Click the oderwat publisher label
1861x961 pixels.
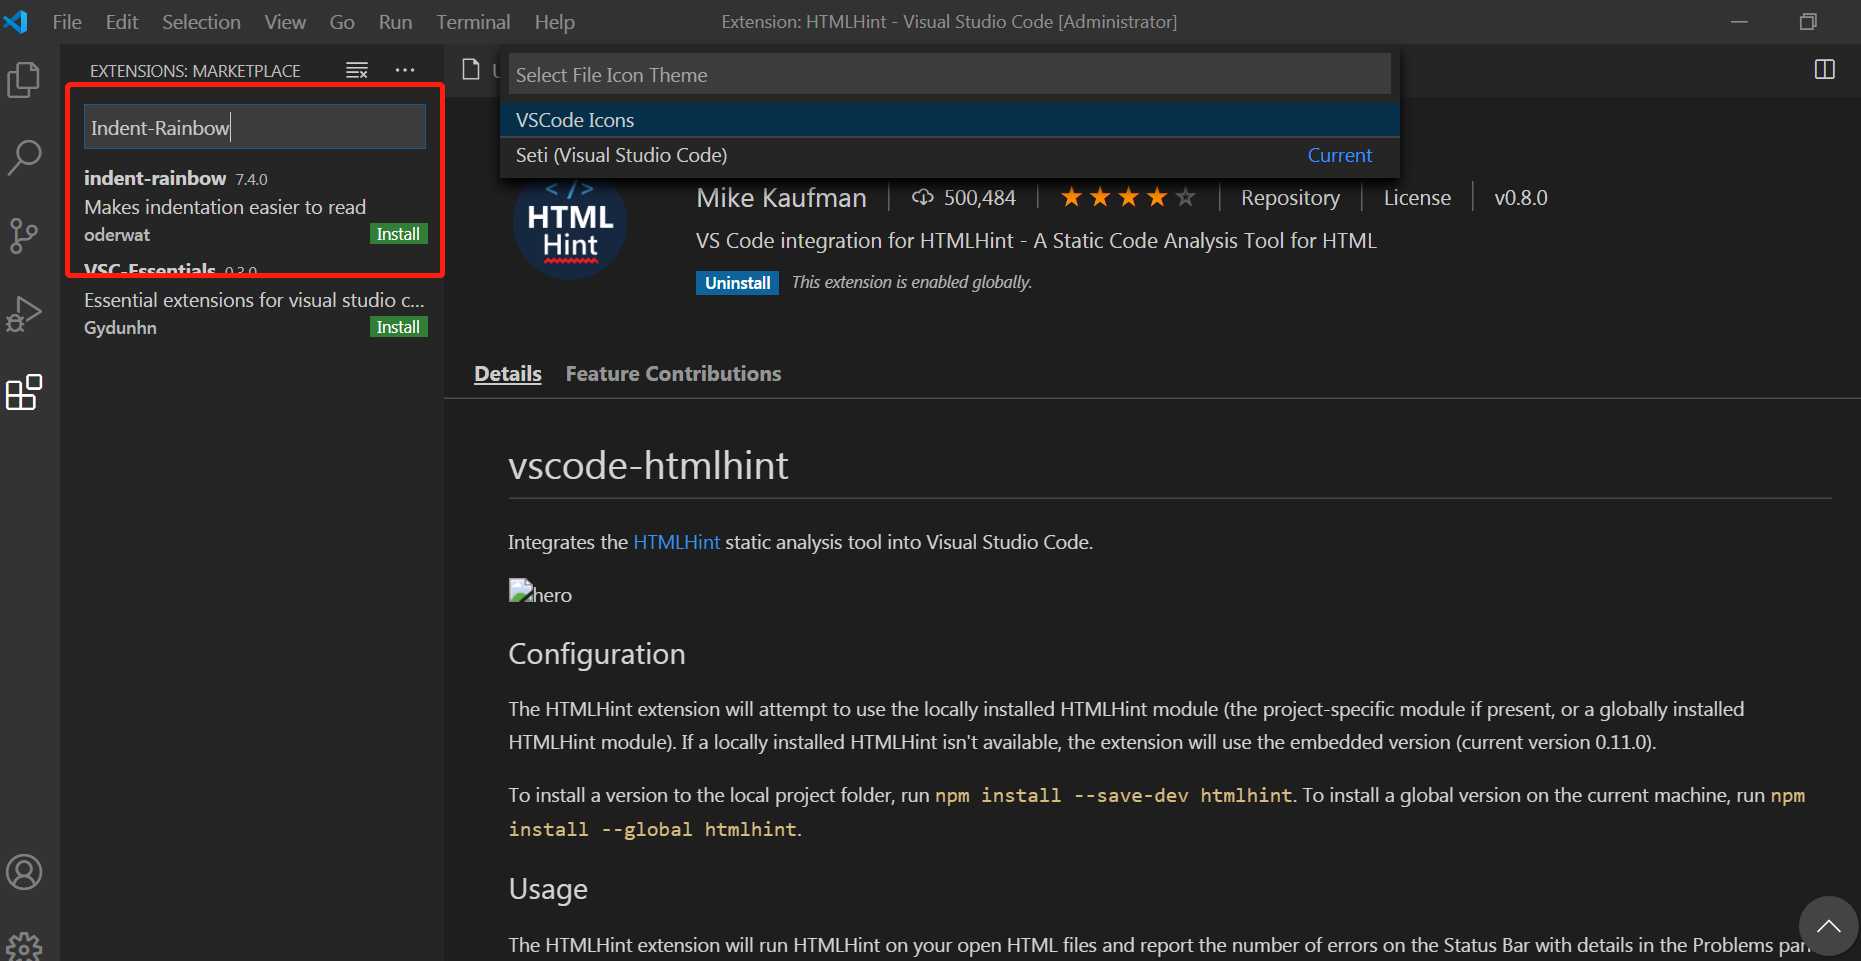(x=117, y=235)
